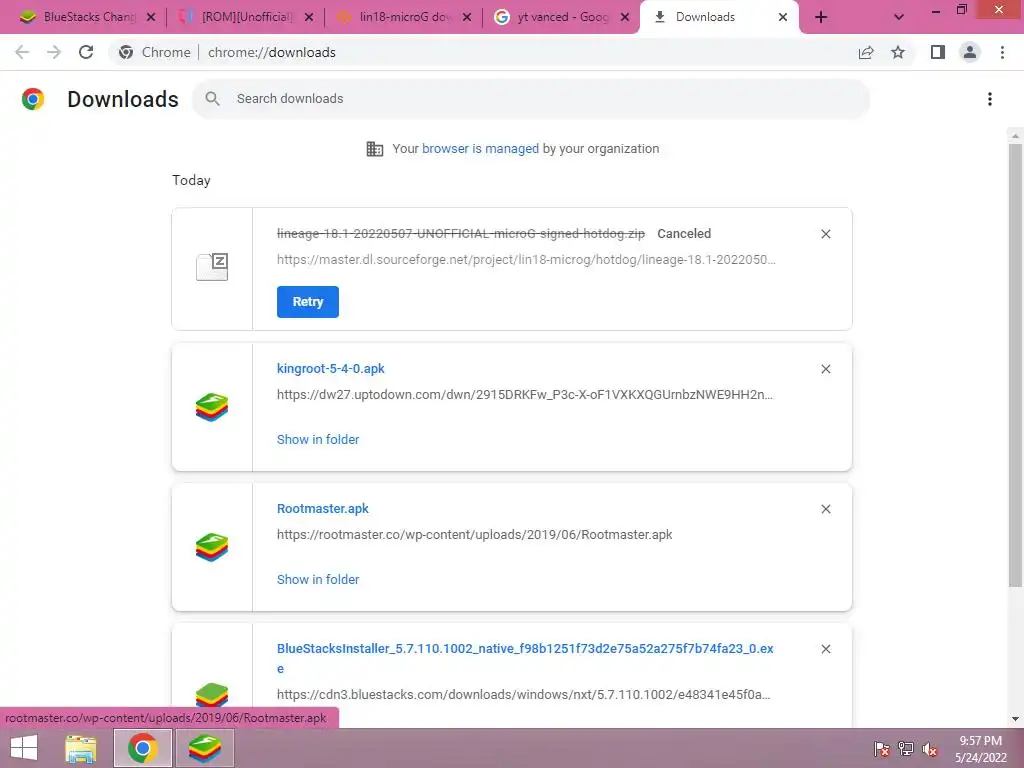Image resolution: width=1024 pixels, height=768 pixels.
Task: Open the side panel icon
Action: (x=938, y=52)
